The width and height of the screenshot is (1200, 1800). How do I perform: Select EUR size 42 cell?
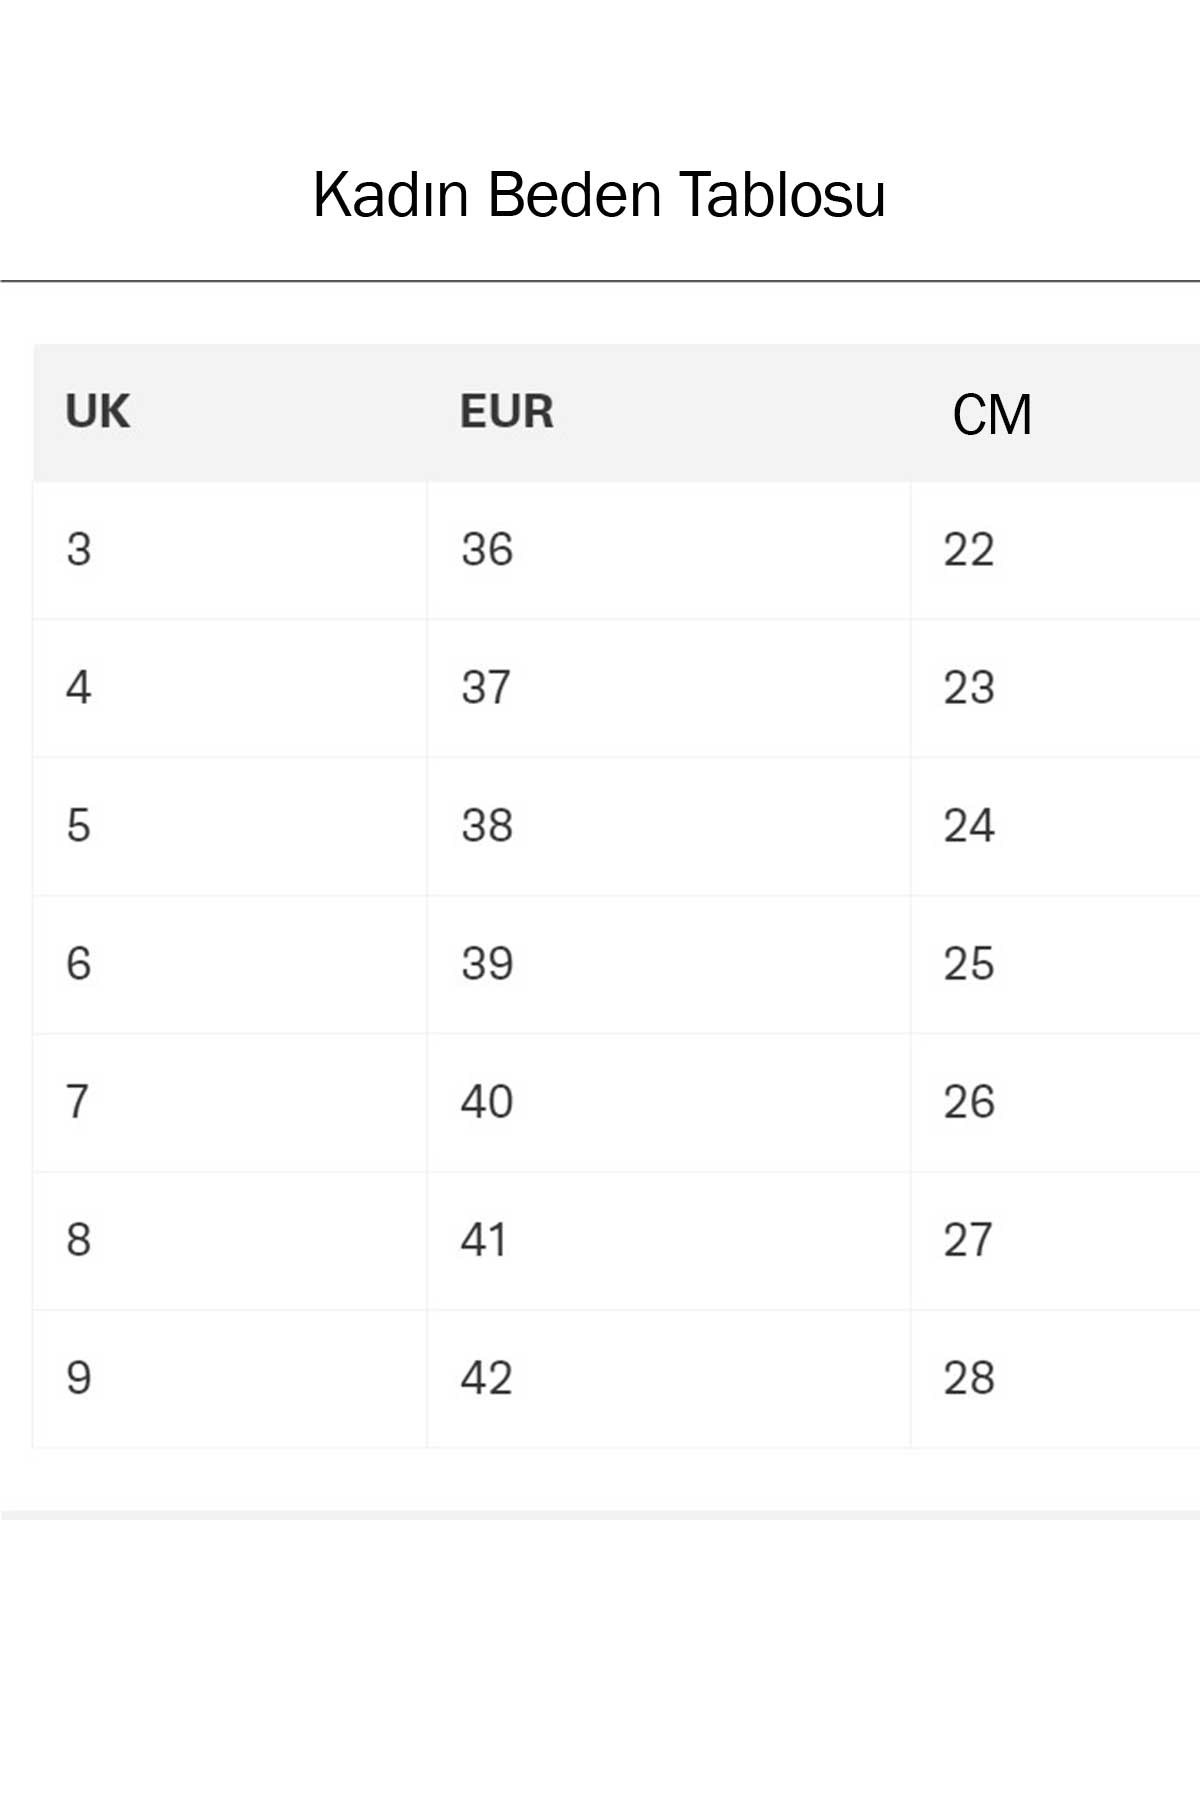coord(487,1377)
